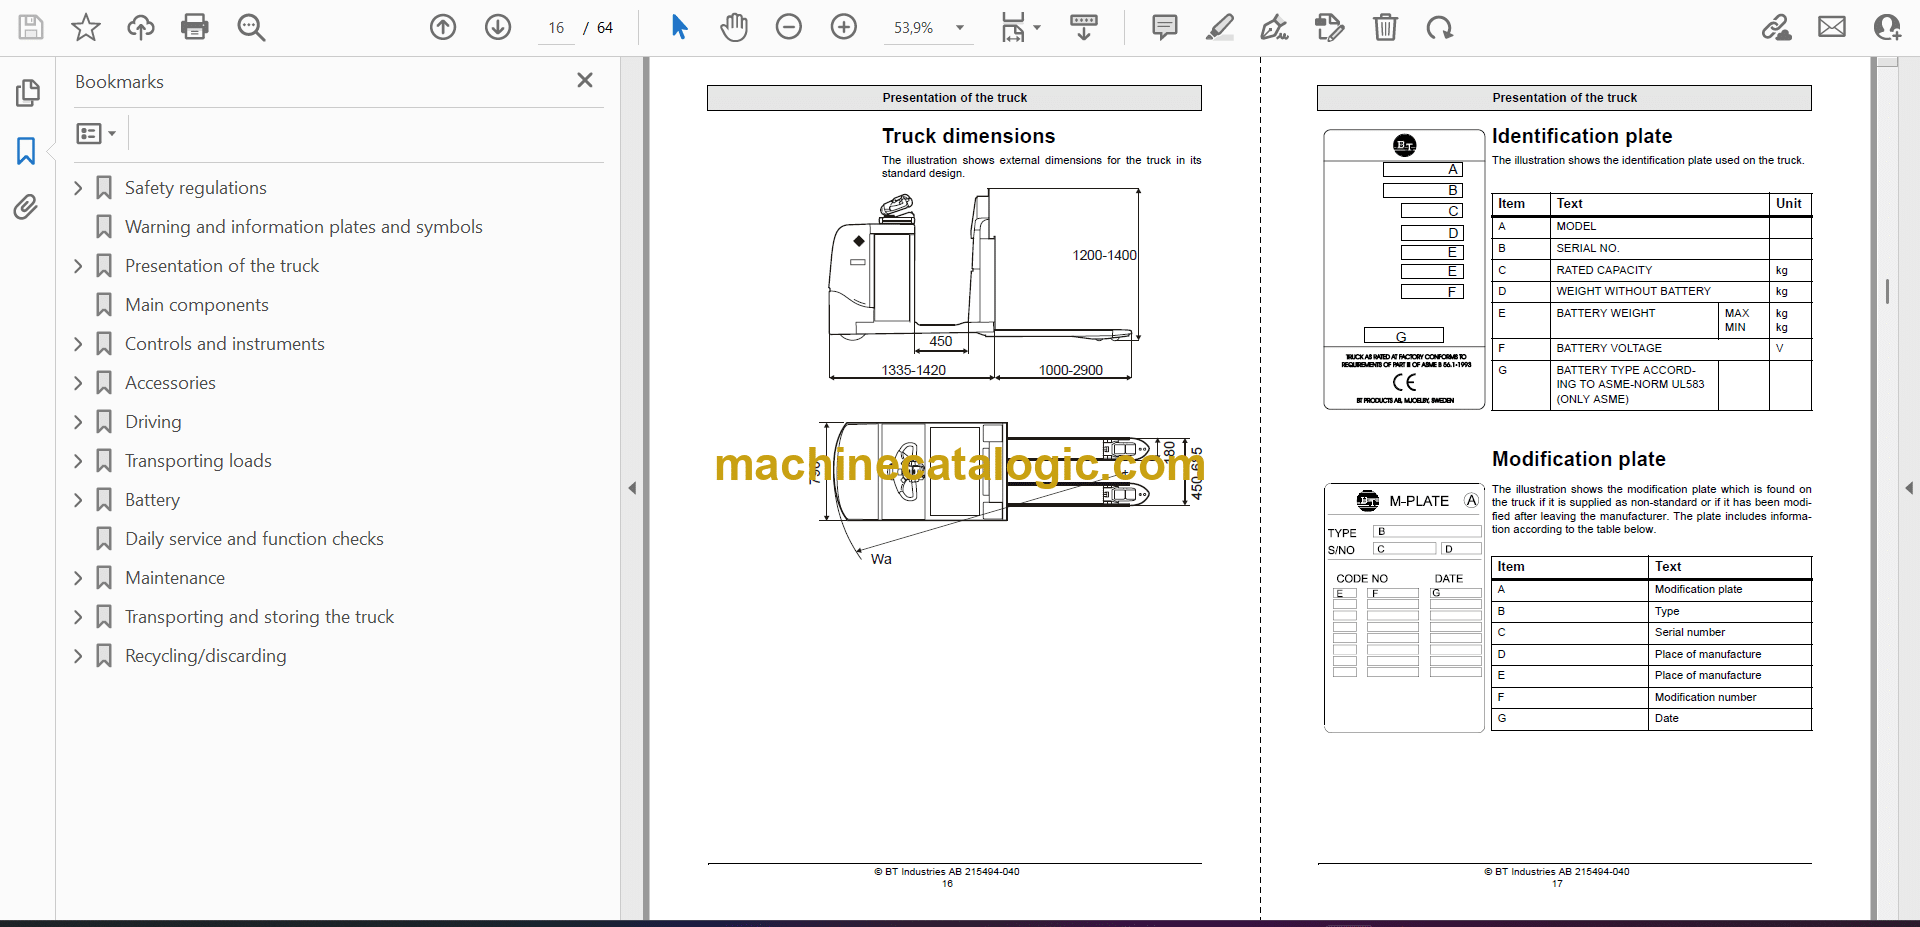Click the Zoom out minus icon
This screenshot has height=927, width=1920.
pyautogui.click(x=789, y=27)
